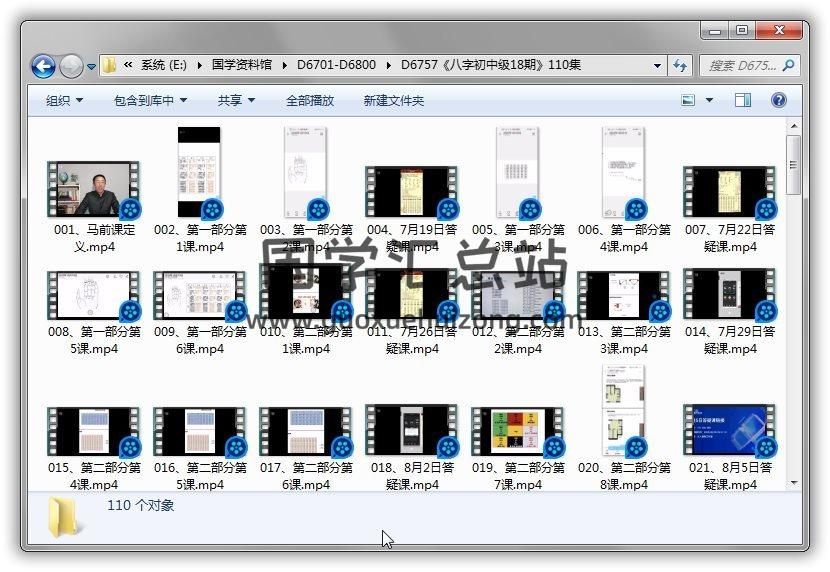Viewport: 830px width, 572px height.
Task: Click the change view icon
Action: pyautogui.click(x=688, y=100)
